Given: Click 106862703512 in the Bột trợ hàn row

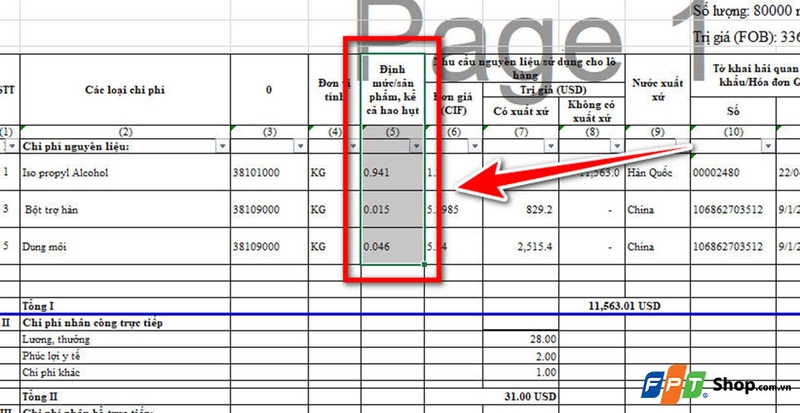Looking at the screenshot, I should (733, 209).
